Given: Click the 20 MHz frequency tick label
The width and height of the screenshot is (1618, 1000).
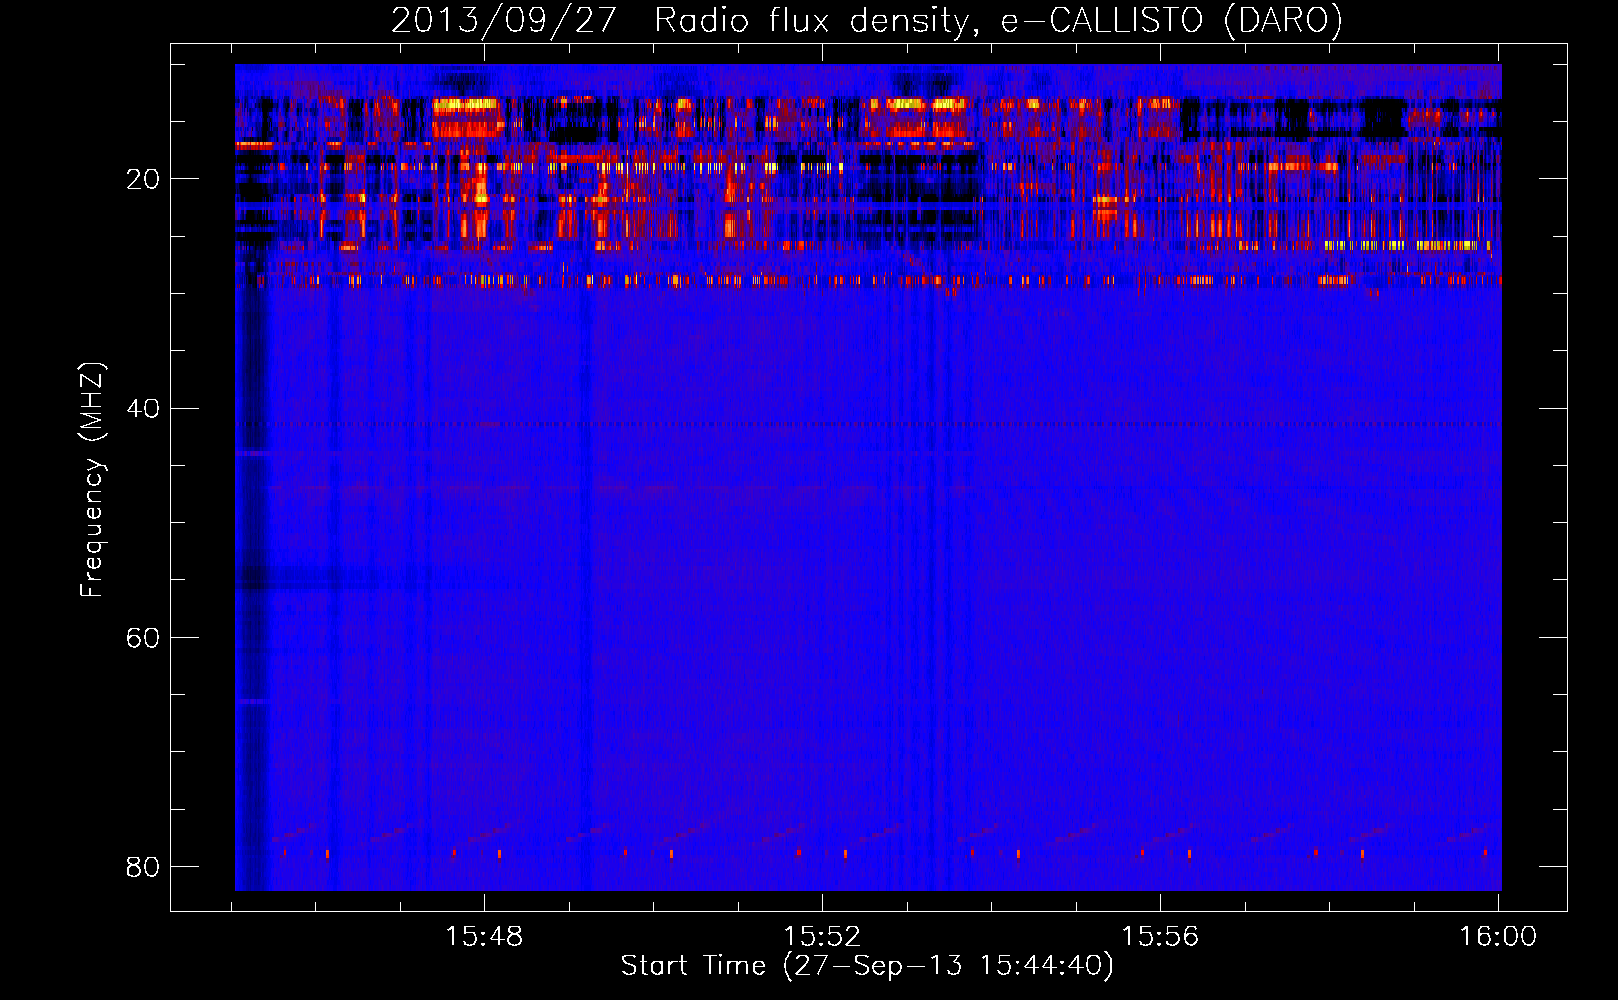Looking at the screenshot, I should (x=143, y=180).
